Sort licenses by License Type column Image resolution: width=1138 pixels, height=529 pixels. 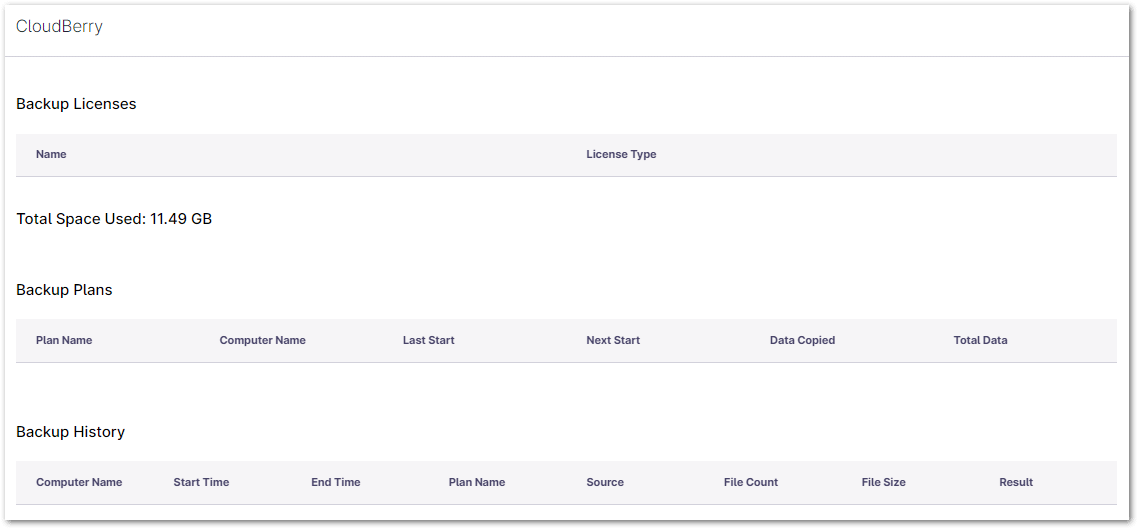tap(621, 155)
